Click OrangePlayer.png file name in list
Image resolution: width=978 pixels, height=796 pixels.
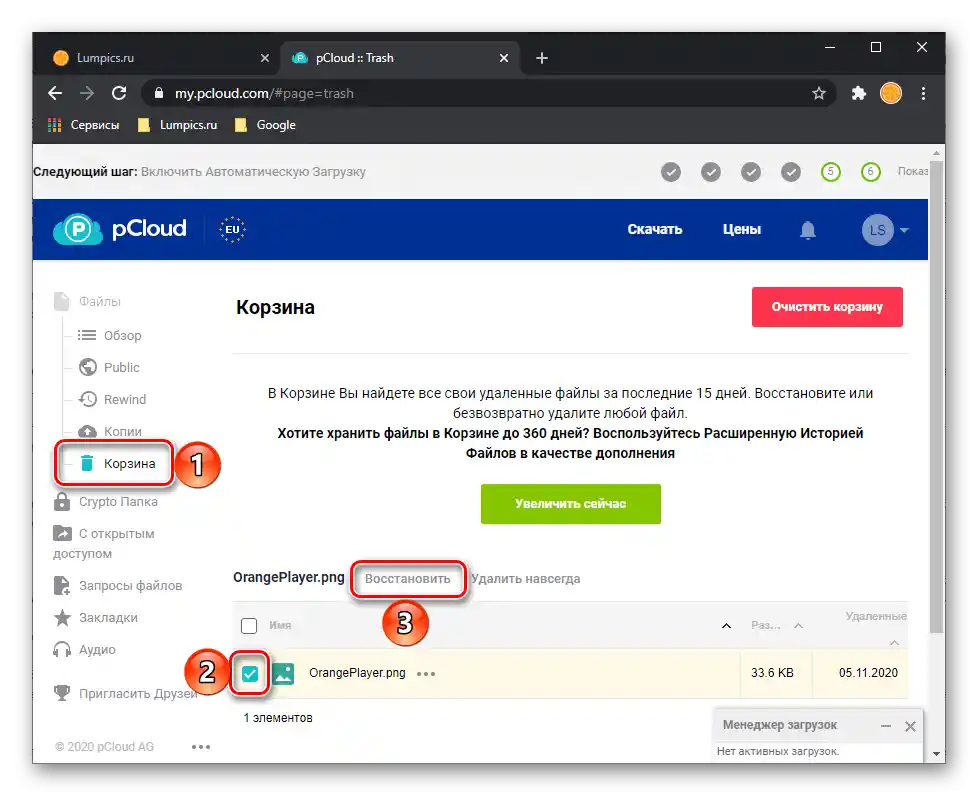tap(357, 673)
